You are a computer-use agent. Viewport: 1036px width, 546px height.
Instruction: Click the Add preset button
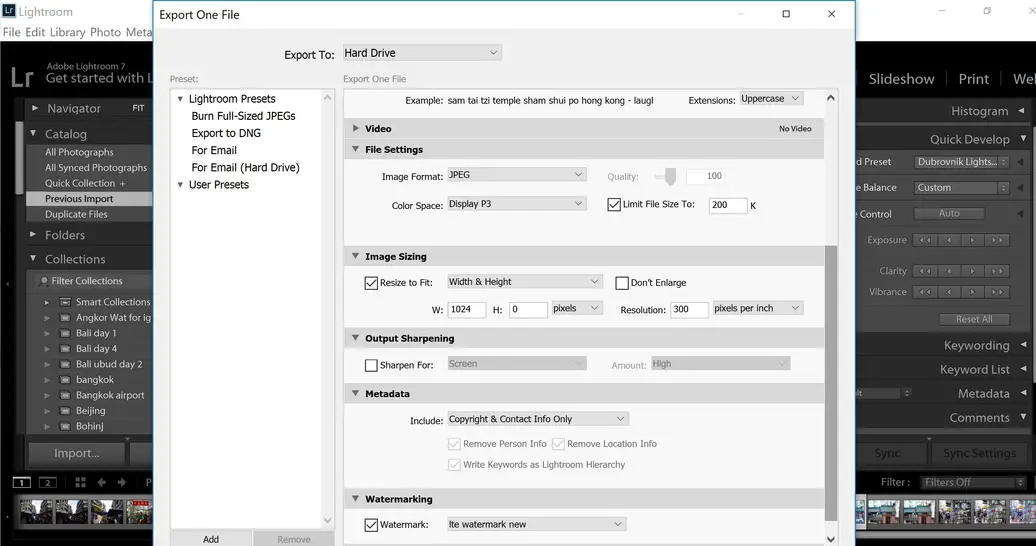pos(211,538)
